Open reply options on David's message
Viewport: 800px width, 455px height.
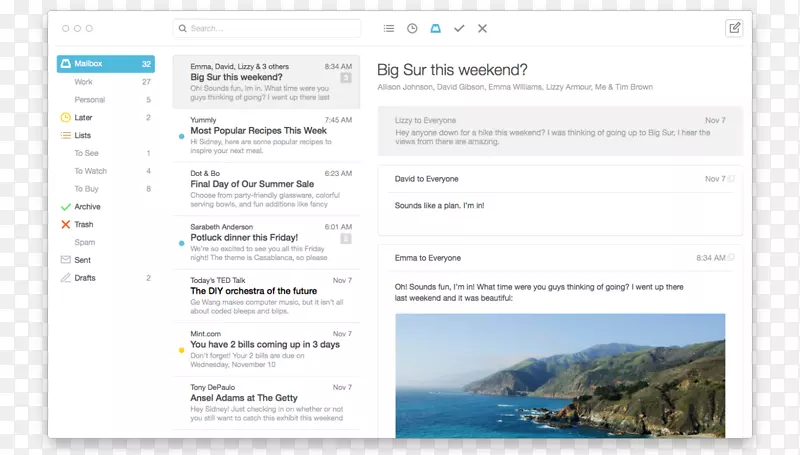pos(731,179)
